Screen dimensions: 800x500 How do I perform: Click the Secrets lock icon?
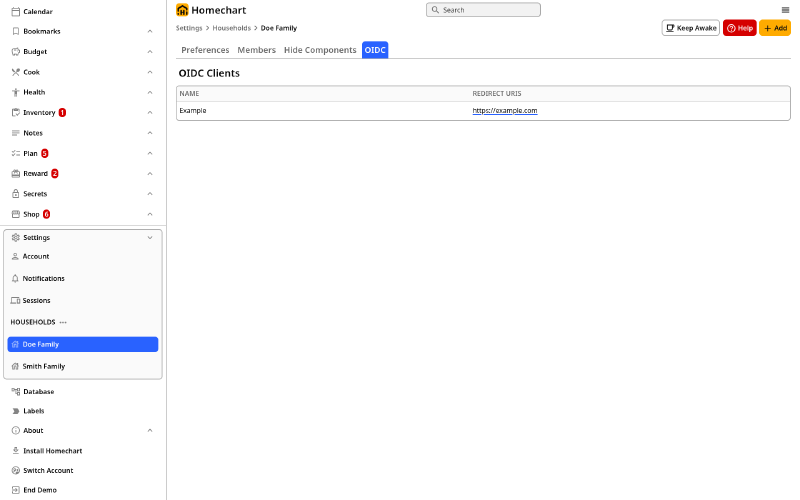pyautogui.click(x=15, y=194)
